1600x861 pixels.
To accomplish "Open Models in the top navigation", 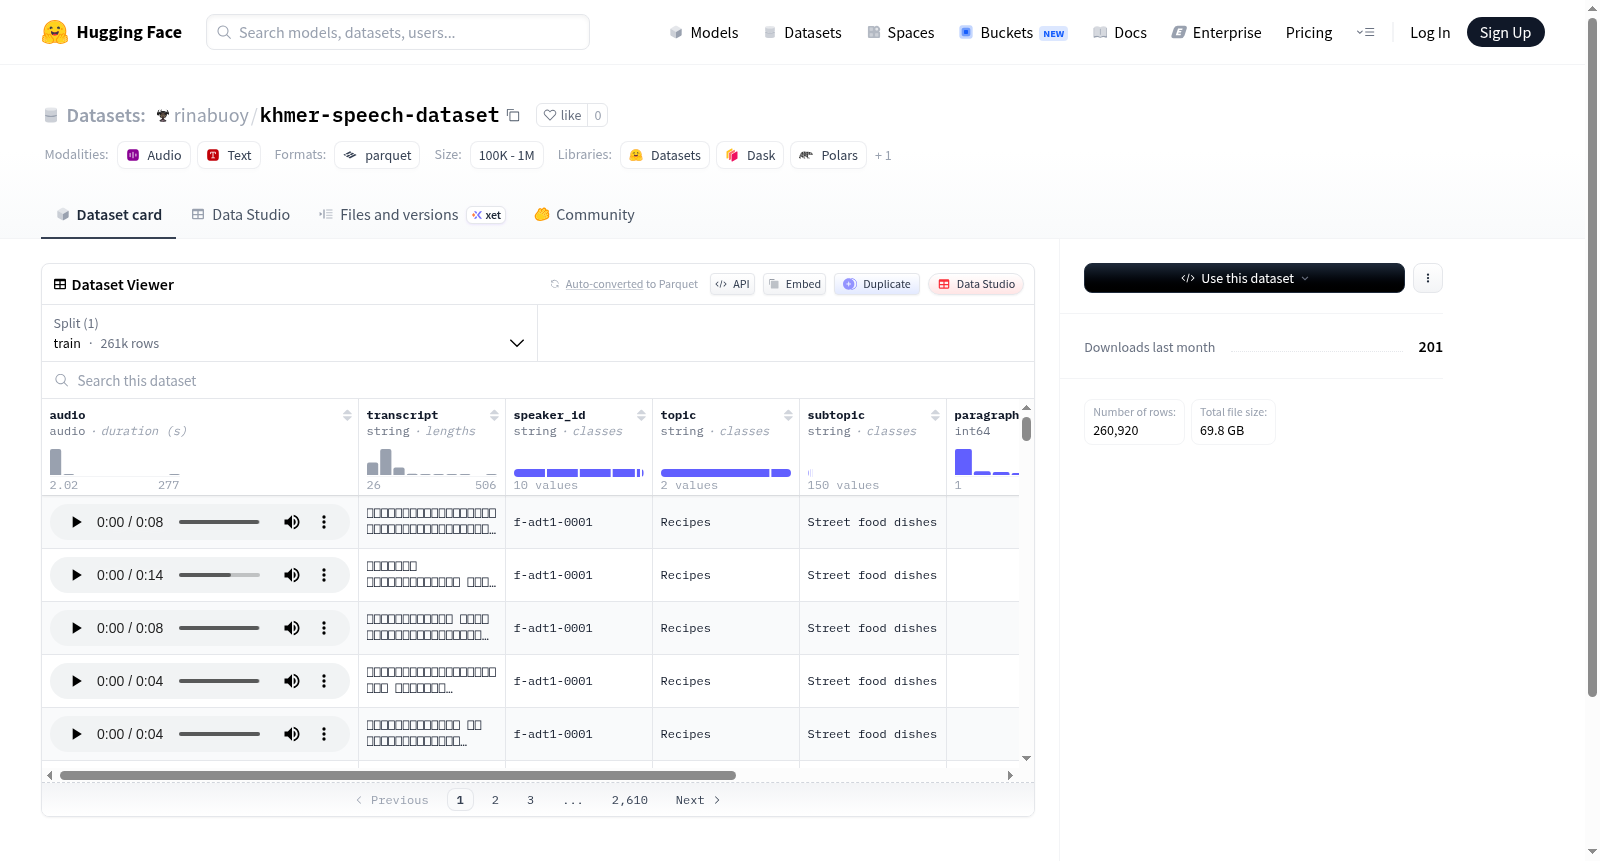I will coord(704,32).
